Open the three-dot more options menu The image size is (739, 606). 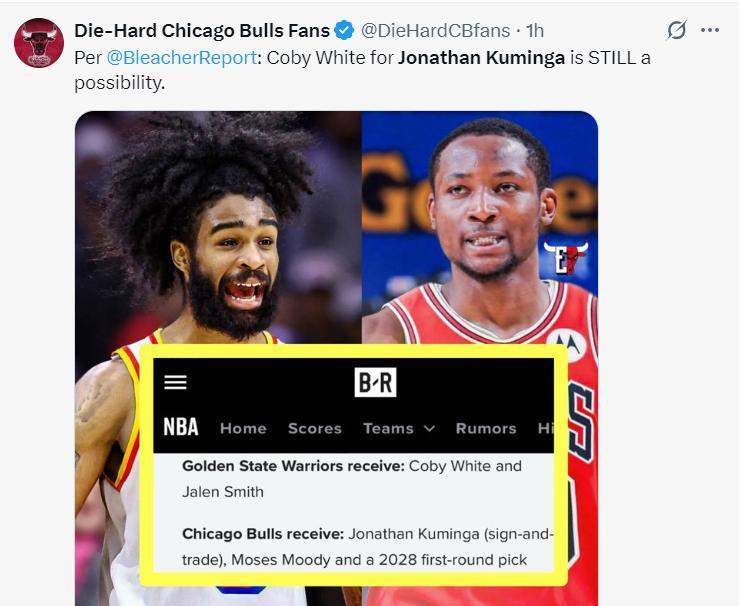pos(710,30)
